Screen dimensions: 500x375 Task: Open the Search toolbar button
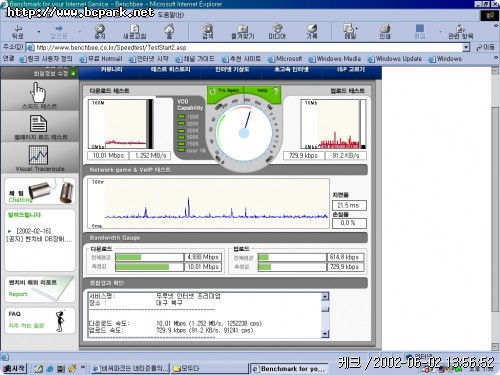[208, 31]
